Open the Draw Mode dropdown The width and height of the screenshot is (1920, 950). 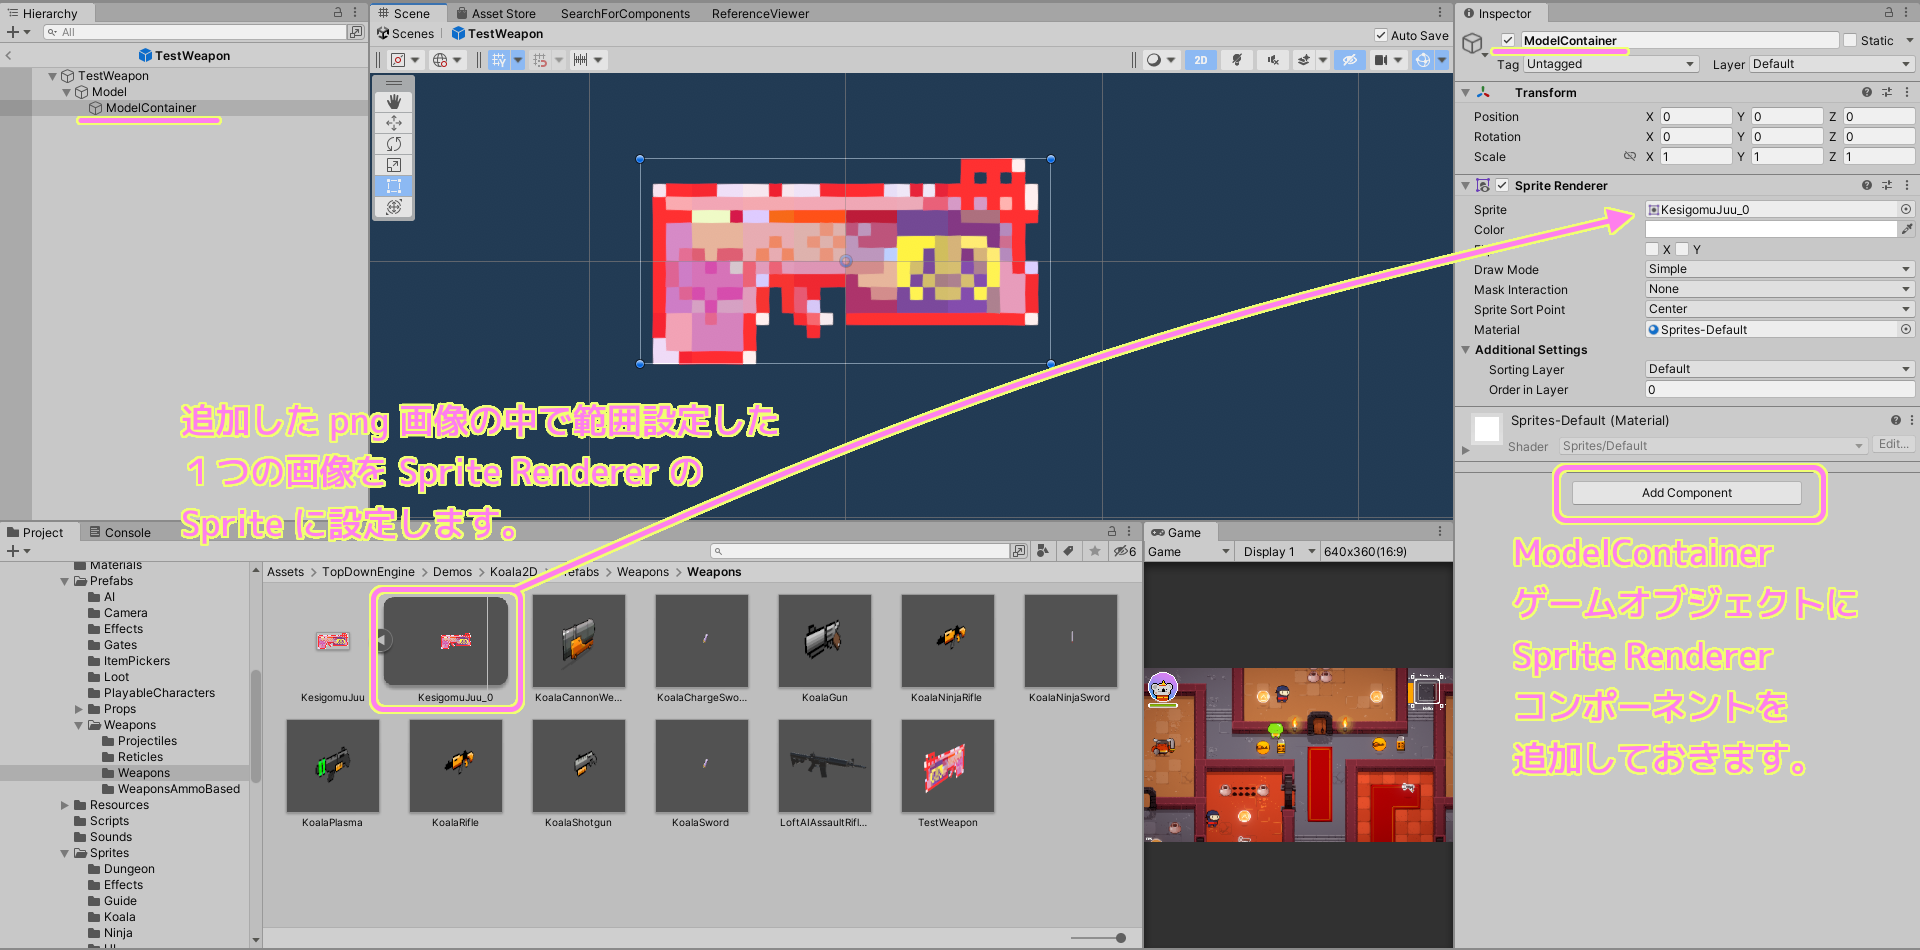[1779, 269]
